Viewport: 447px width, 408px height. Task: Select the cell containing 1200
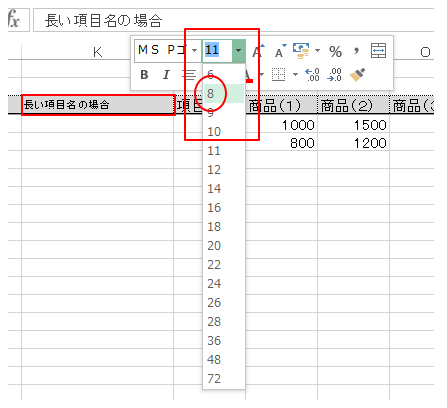353,143
